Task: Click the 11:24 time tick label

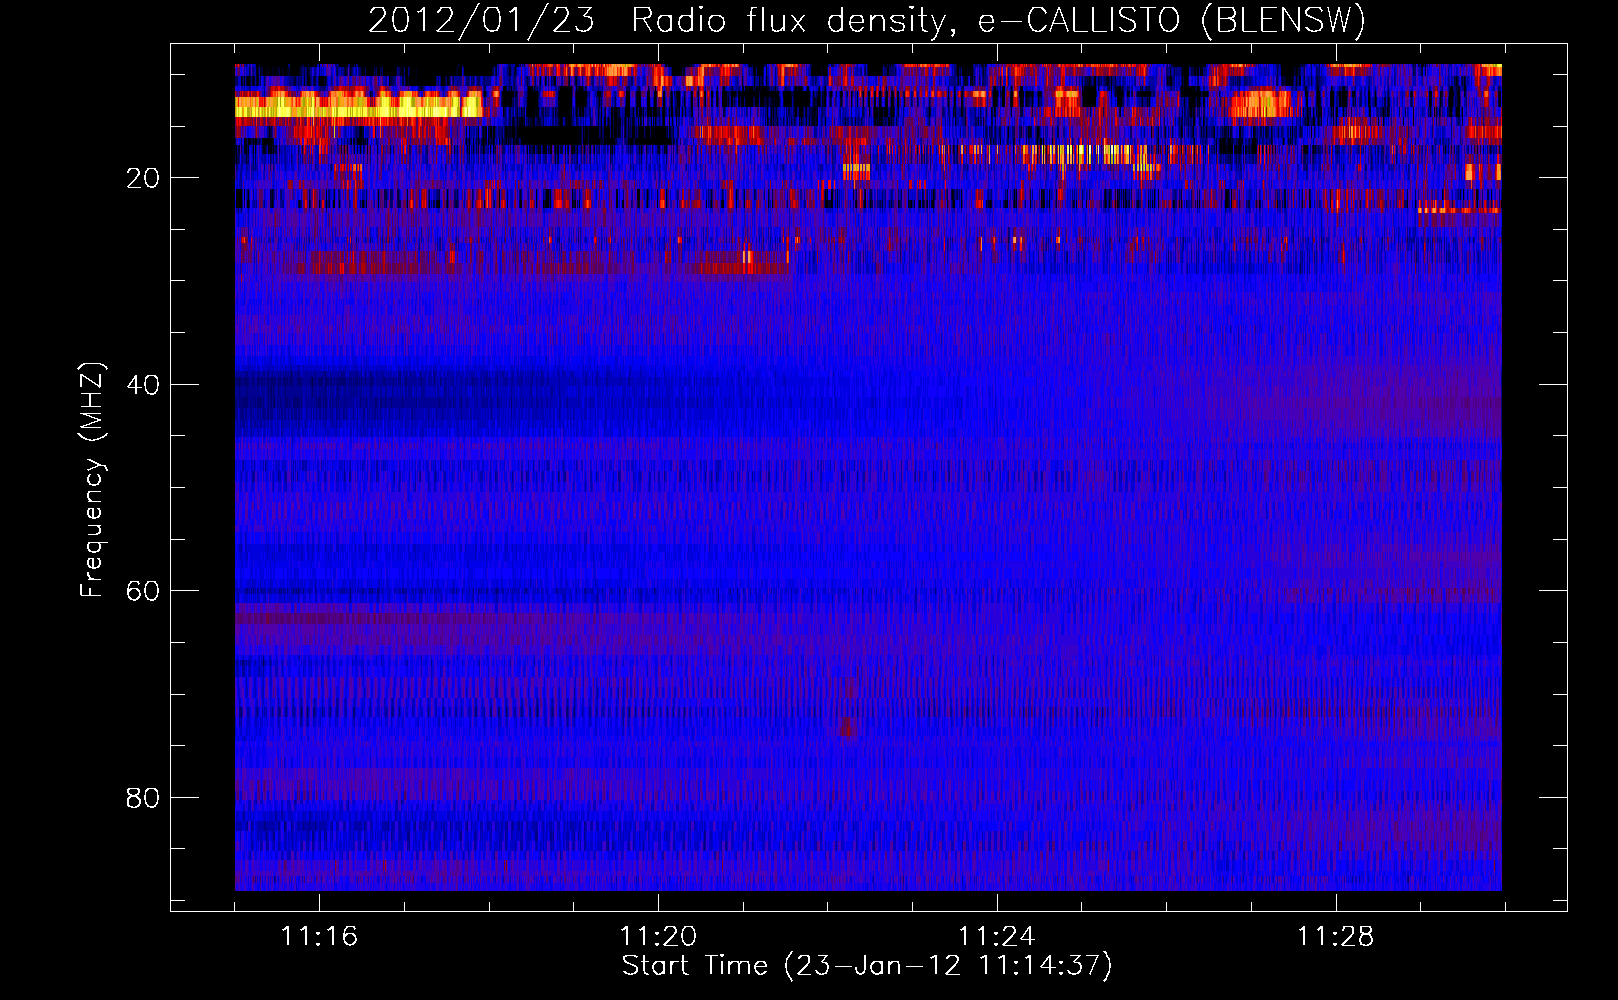Action: (x=997, y=937)
